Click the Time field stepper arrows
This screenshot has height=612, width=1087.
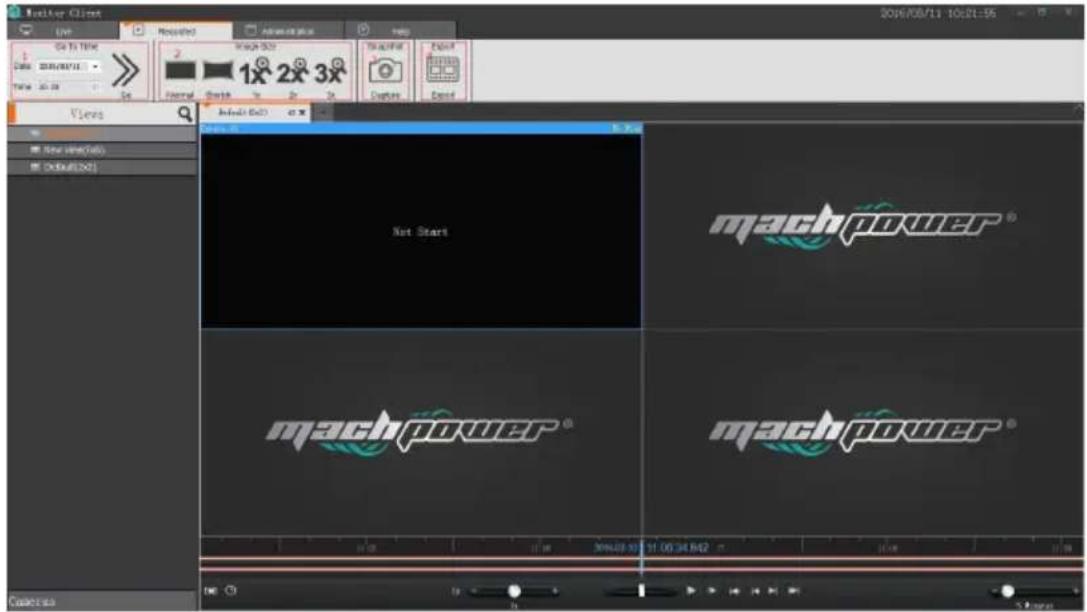tap(96, 87)
